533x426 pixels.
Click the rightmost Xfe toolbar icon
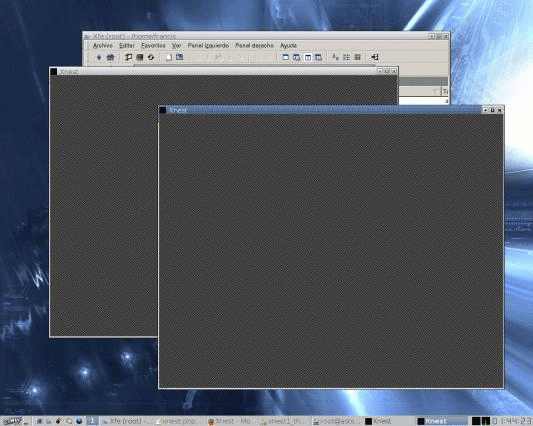tap(375, 57)
